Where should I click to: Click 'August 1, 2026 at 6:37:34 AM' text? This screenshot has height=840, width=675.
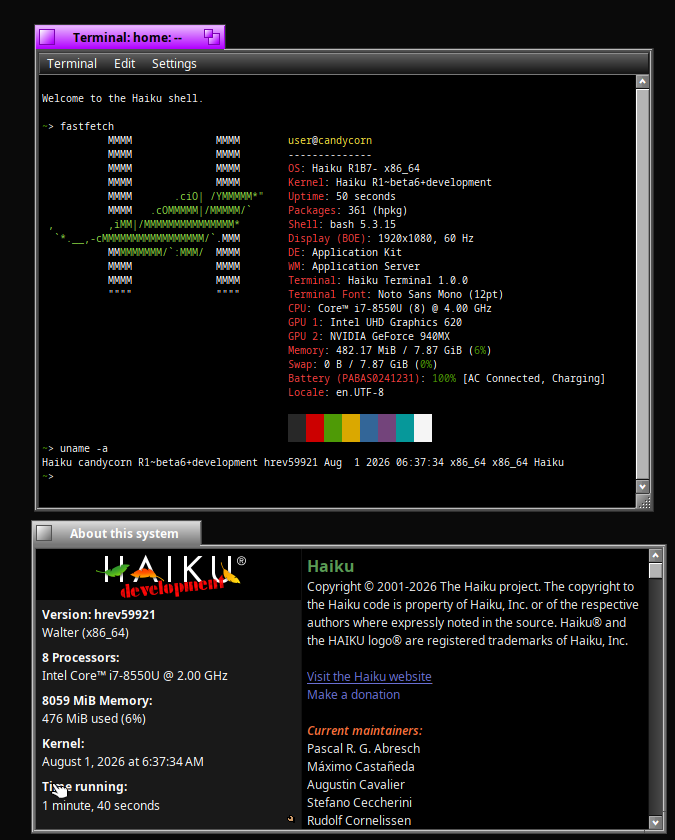tap(123, 762)
